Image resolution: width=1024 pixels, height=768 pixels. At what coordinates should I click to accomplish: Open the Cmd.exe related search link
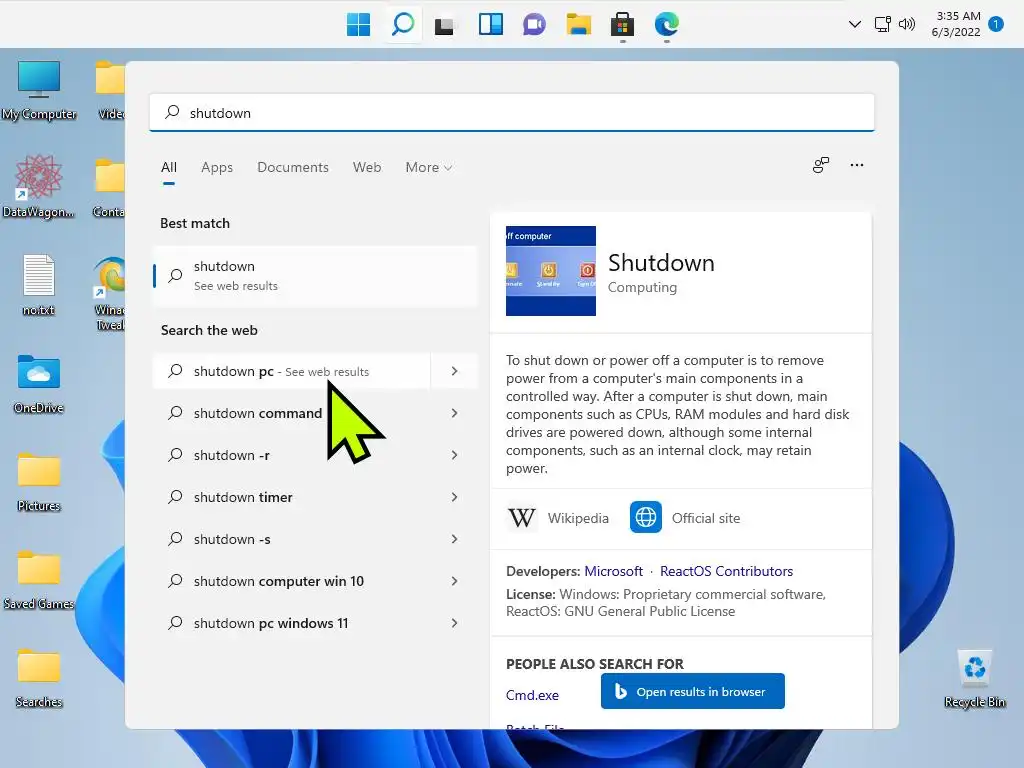[x=532, y=695]
